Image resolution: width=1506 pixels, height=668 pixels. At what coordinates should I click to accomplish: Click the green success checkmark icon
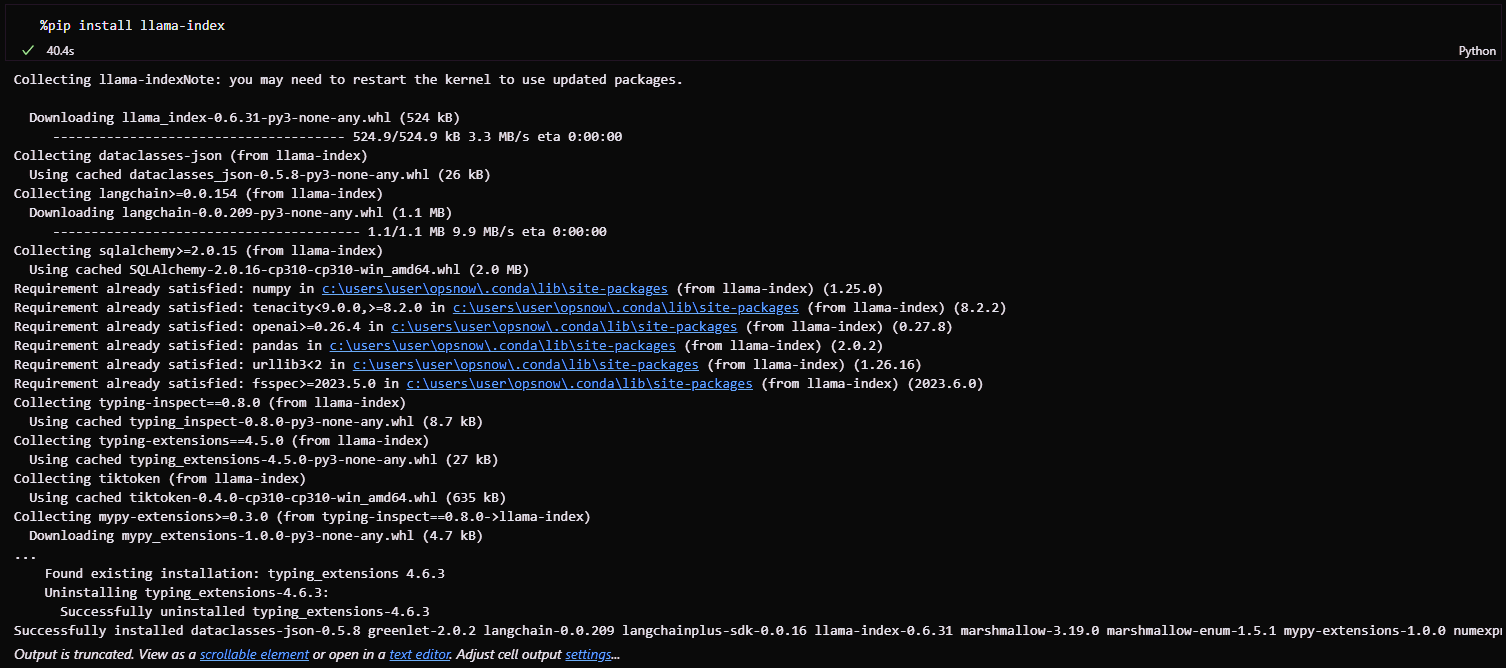pos(28,49)
